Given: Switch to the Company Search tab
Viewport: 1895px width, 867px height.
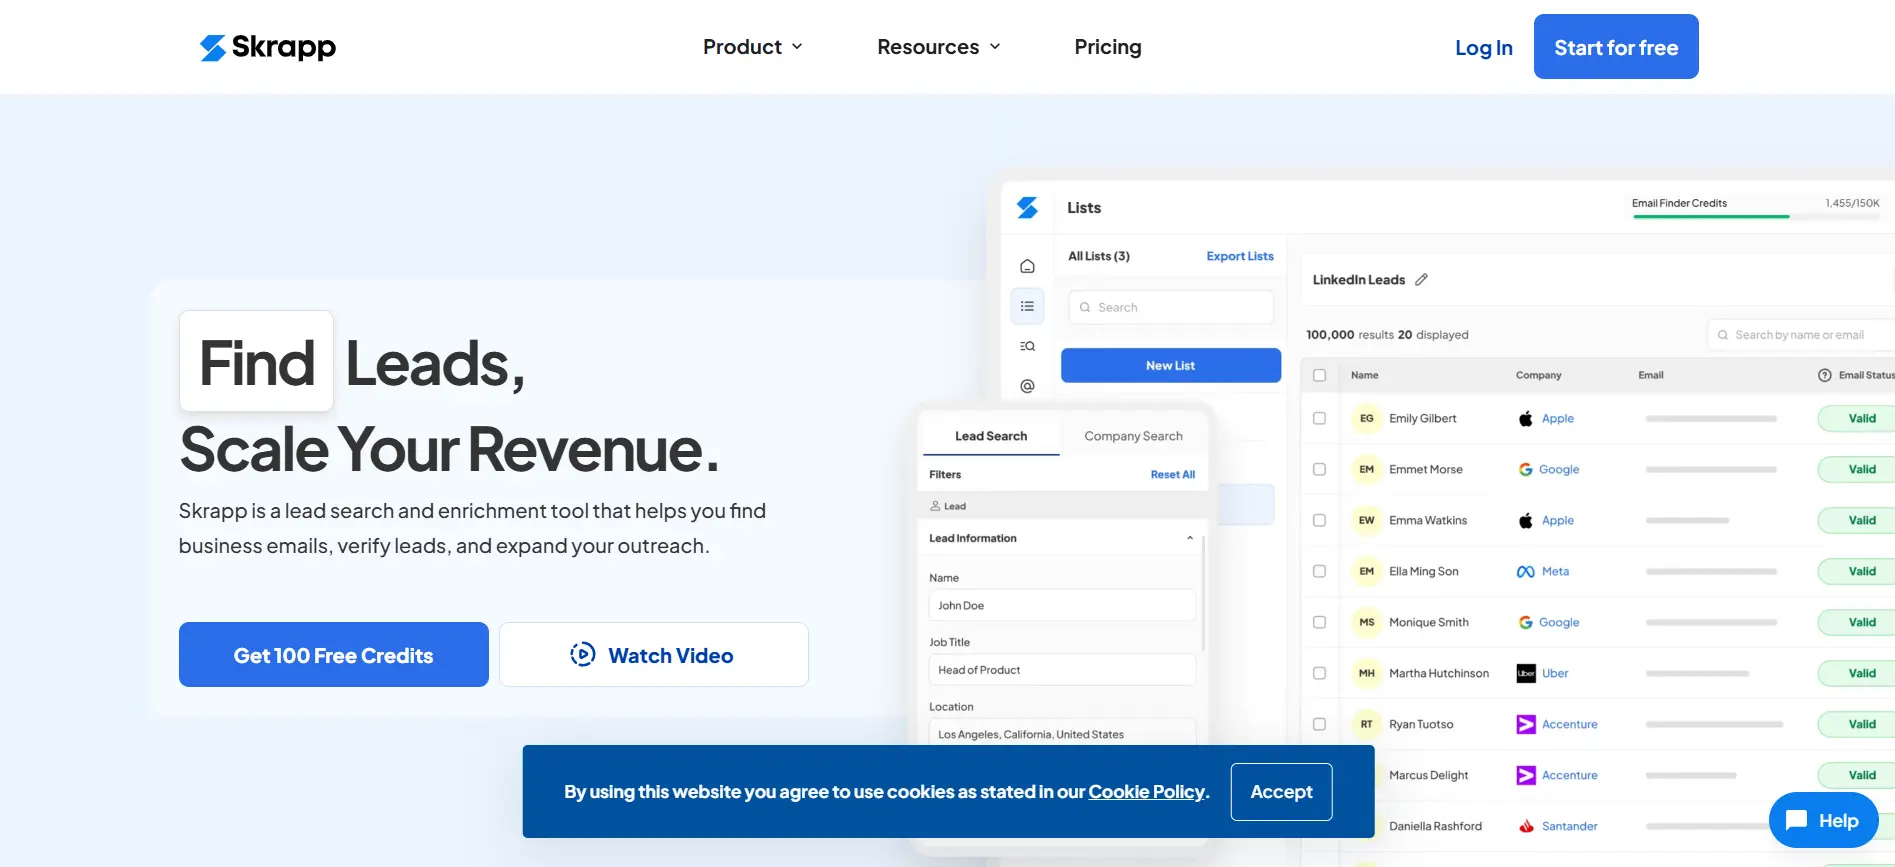Looking at the screenshot, I should (1133, 436).
